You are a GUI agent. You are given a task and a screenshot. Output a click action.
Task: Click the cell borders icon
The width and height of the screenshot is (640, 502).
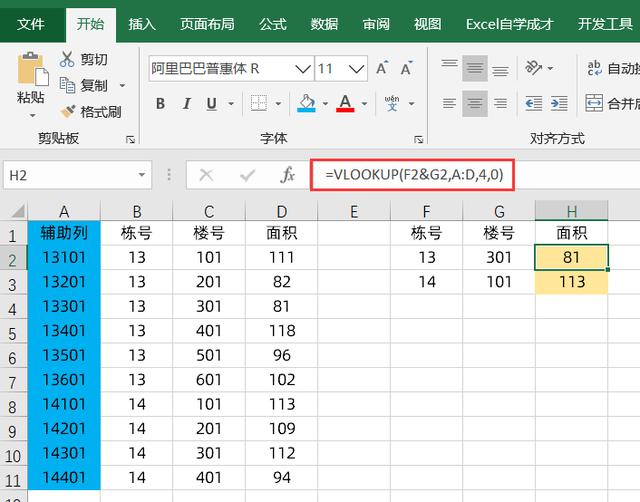coord(259,104)
